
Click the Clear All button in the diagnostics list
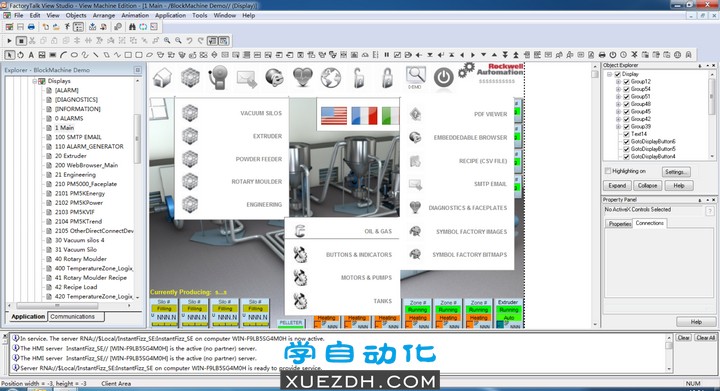[x=705, y=338]
